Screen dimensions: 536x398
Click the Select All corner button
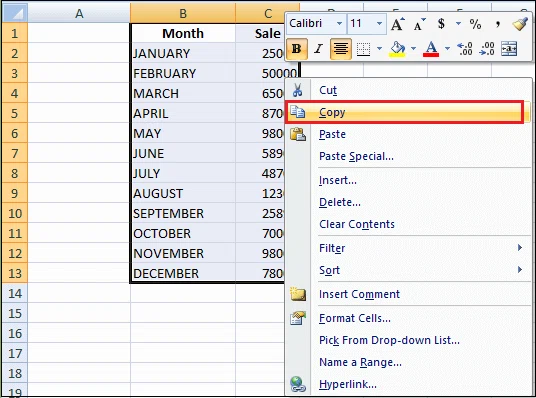tap(15, 13)
